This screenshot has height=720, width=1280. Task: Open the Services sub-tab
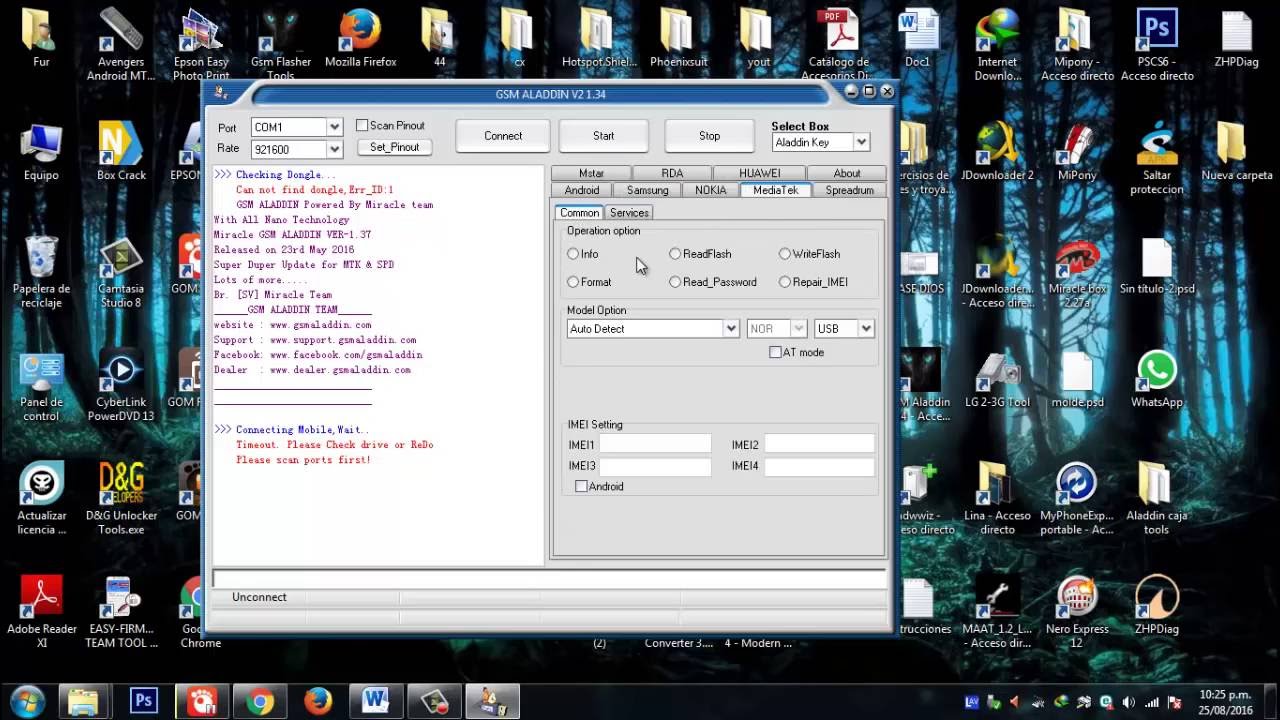click(x=629, y=213)
